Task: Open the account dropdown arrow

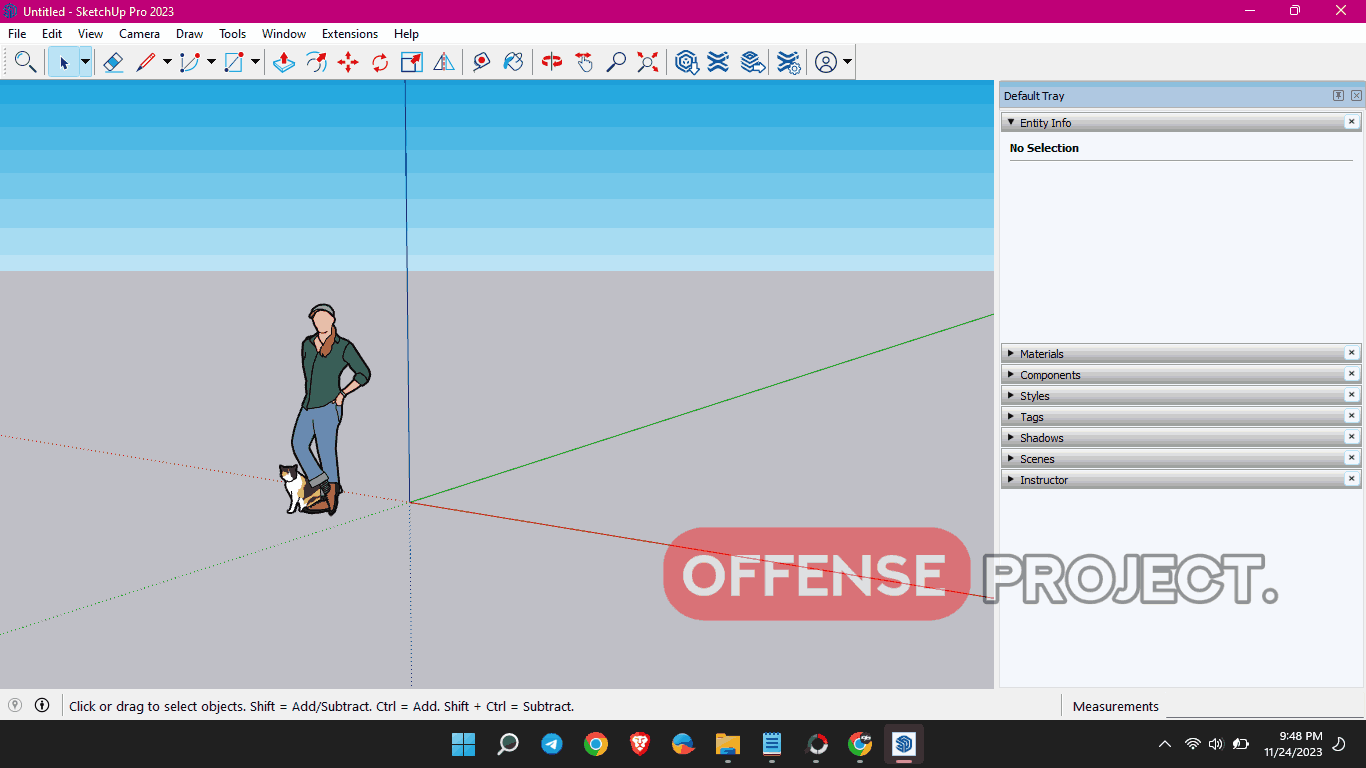Action: click(x=848, y=62)
